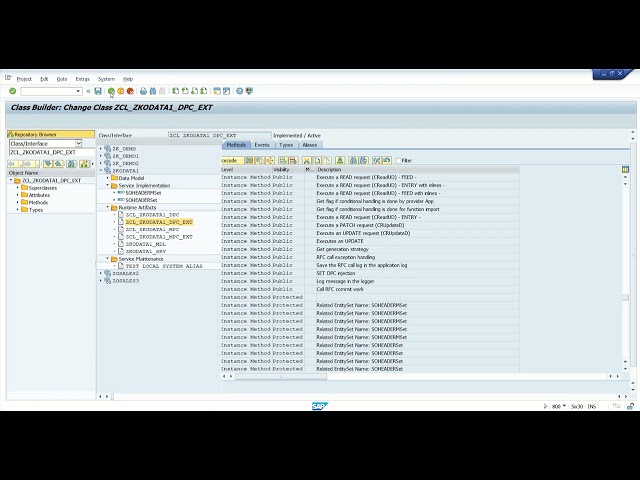This screenshot has height=480, width=640.
Task: Collapse the Service Implementation folder
Action: pos(108,185)
